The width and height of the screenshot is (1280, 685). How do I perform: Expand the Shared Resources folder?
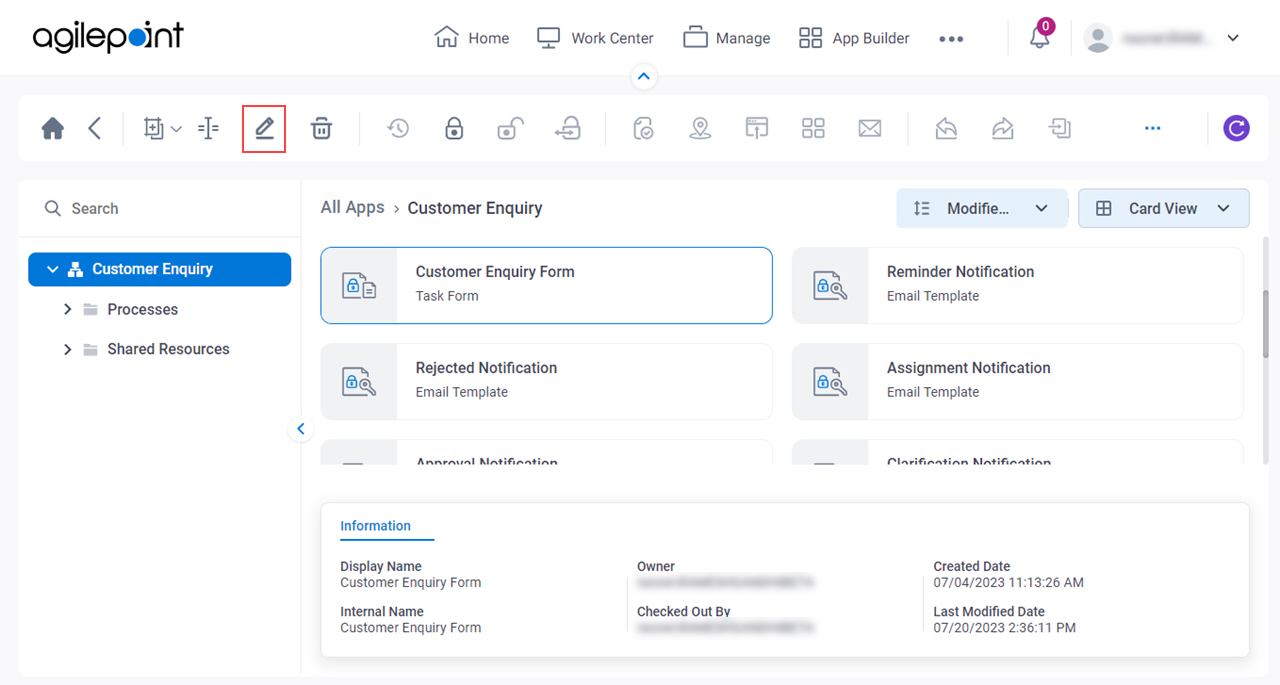point(68,349)
